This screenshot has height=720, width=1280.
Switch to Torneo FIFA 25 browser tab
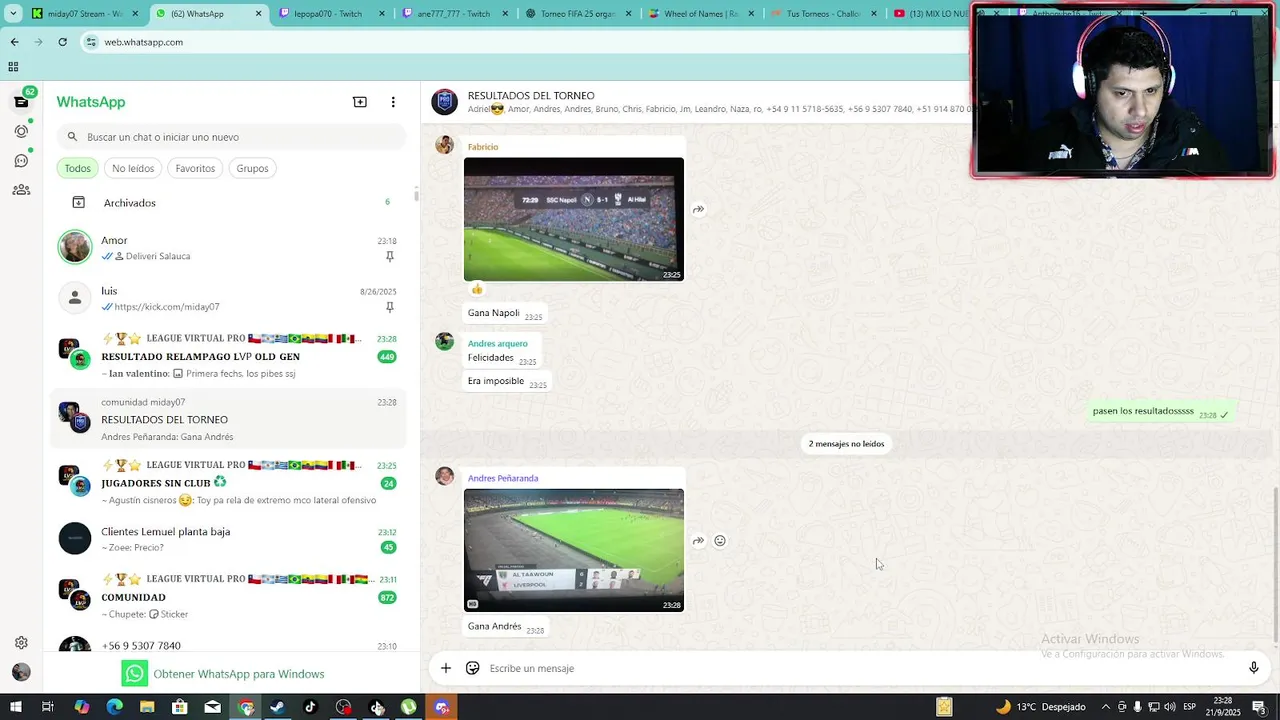coord(577,14)
